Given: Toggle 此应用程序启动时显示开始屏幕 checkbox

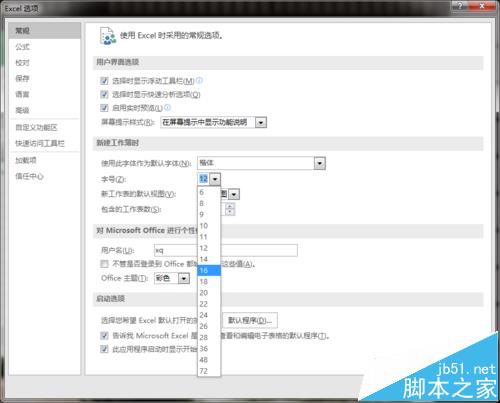Looking at the screenshot, I should pos(104,349).
